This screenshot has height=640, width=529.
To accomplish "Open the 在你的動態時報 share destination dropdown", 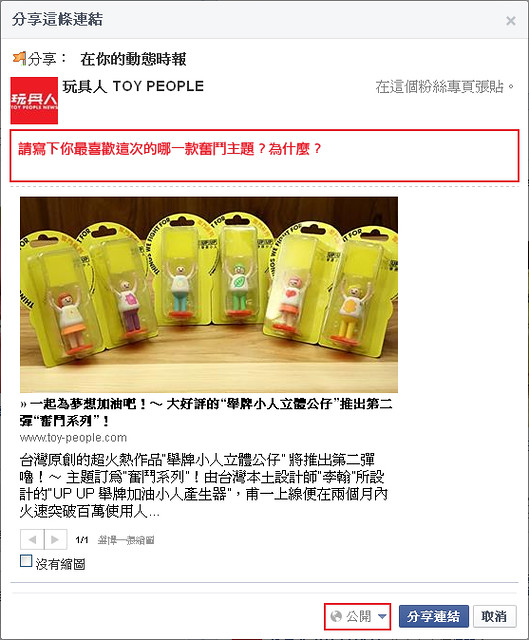I will coord(133,59).
